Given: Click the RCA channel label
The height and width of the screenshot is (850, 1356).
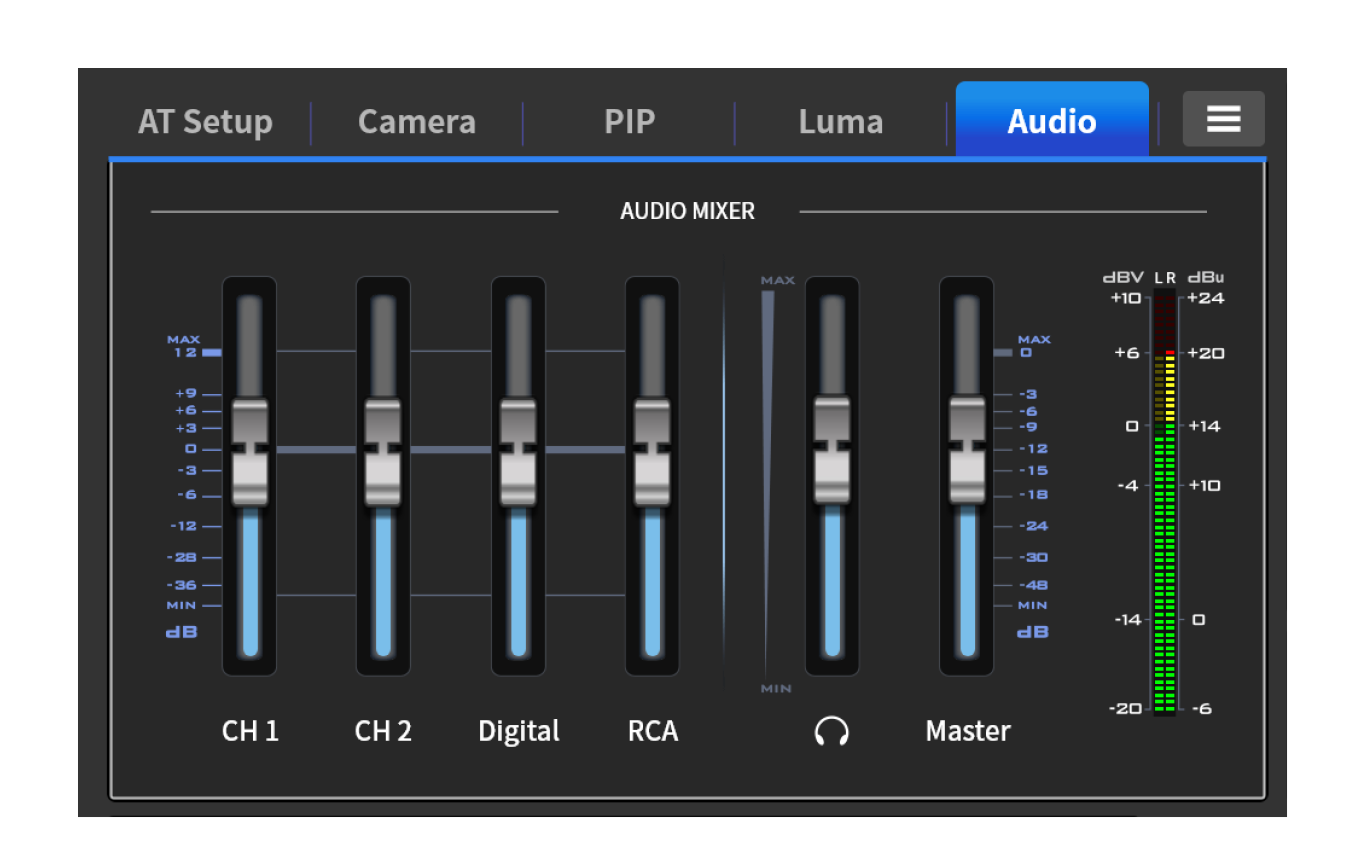Looking at the screenshot, I should pos(652,731).
